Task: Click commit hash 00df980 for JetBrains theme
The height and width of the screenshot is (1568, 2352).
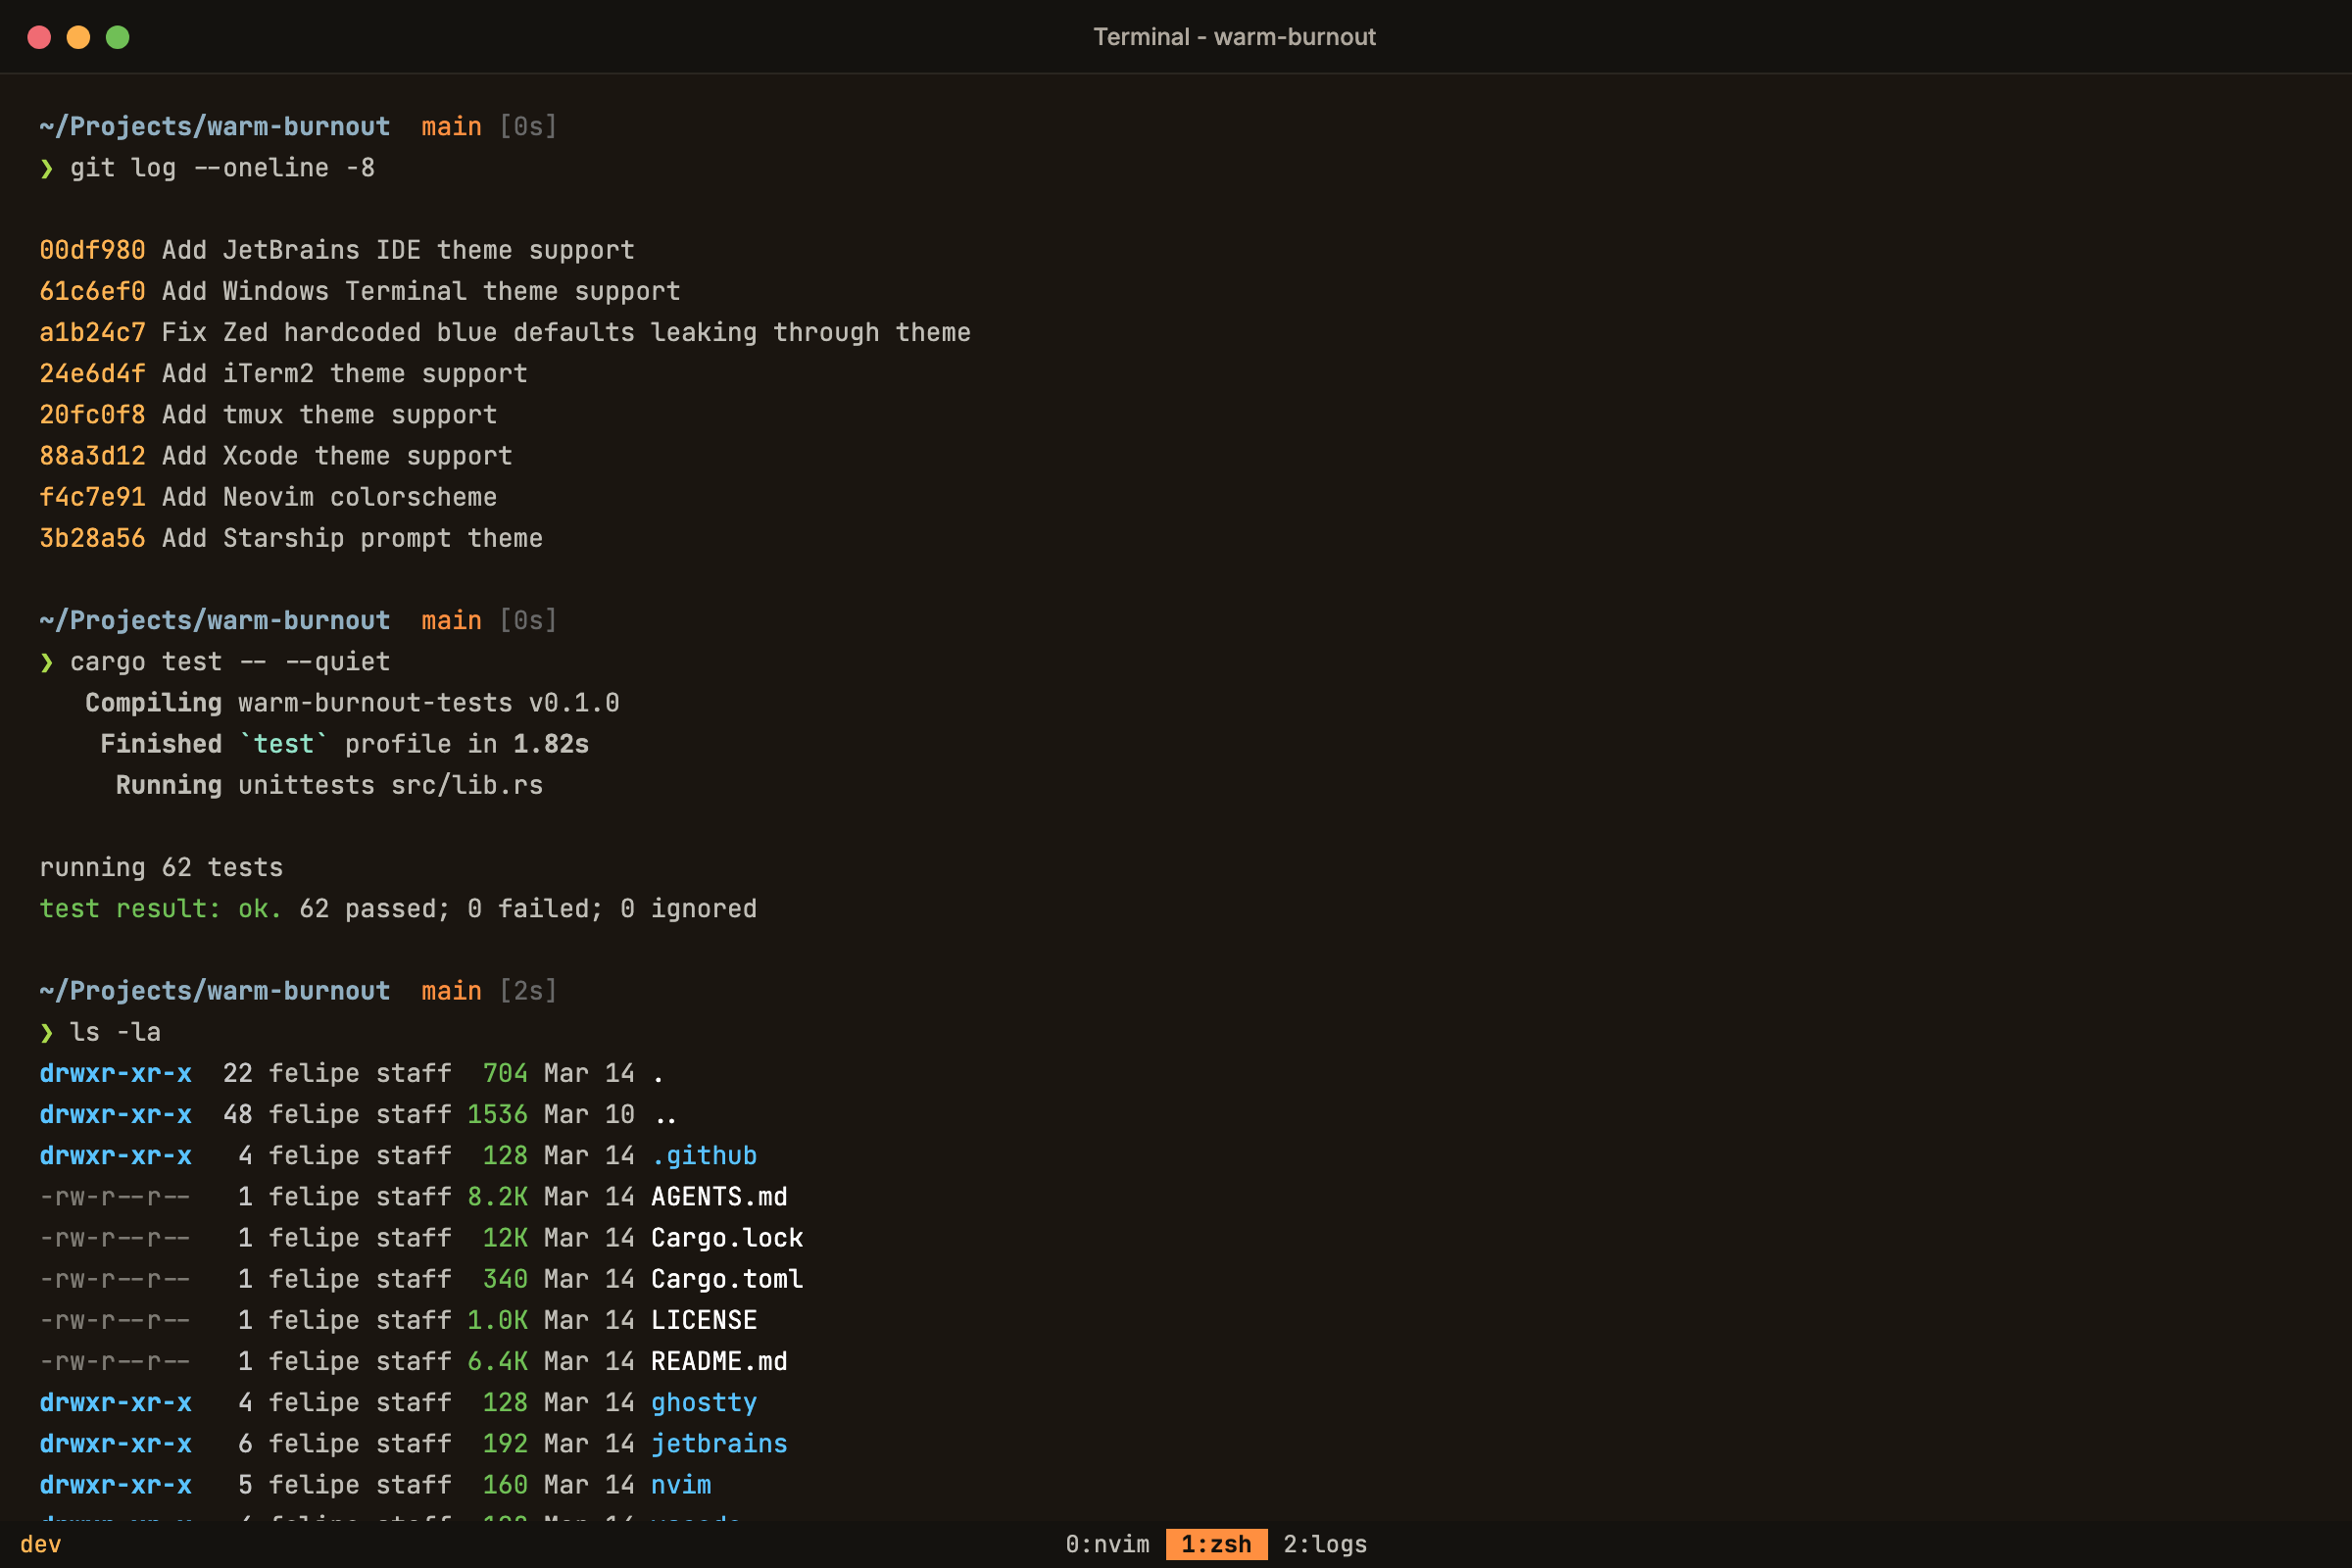Action: tap(92, 250)
